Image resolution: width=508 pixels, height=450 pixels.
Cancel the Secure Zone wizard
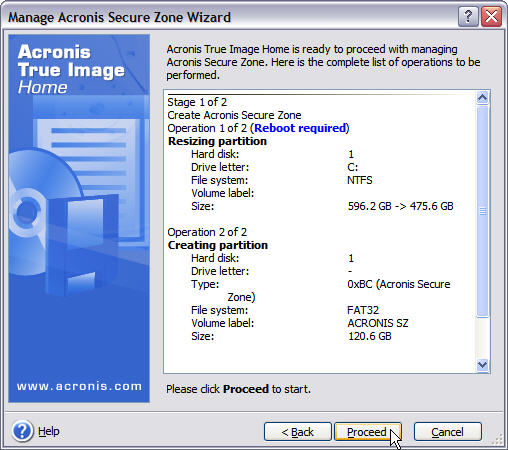click(x=447, y=432)
